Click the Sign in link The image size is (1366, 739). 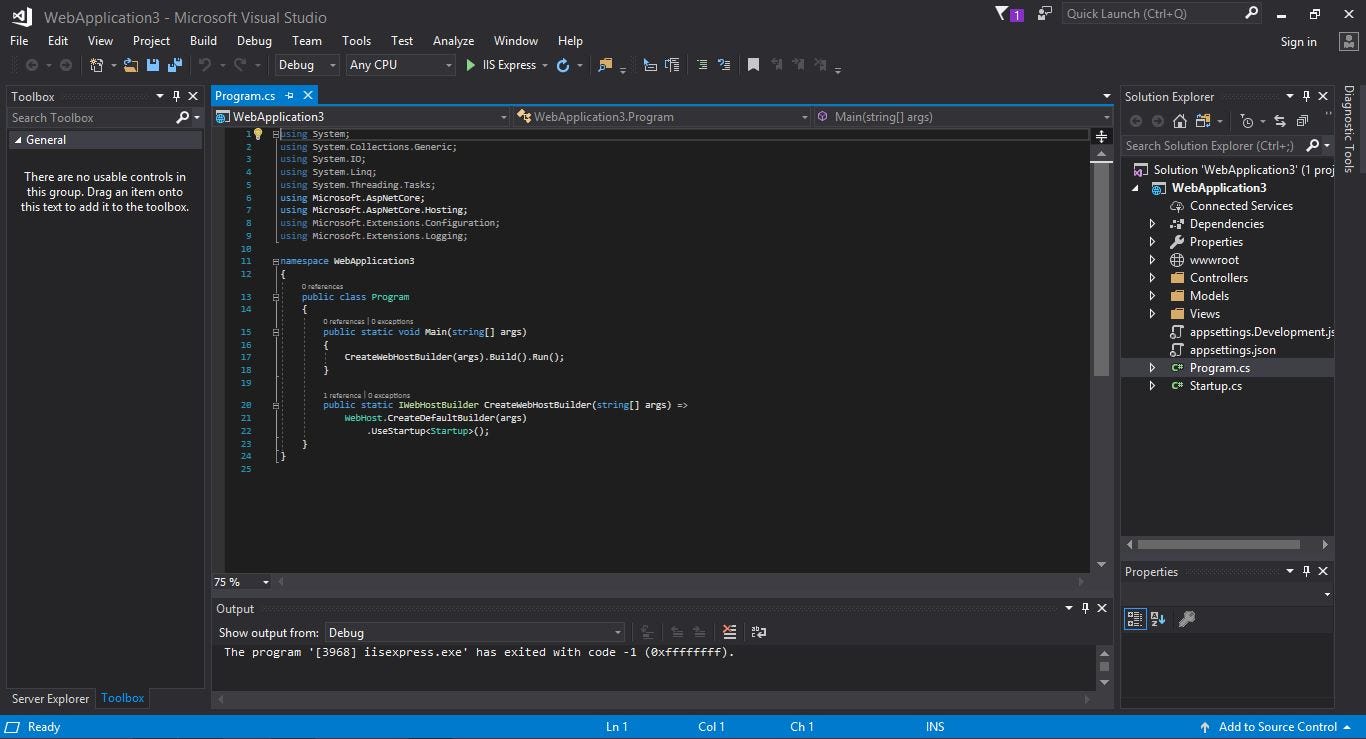click(1298, 41)
